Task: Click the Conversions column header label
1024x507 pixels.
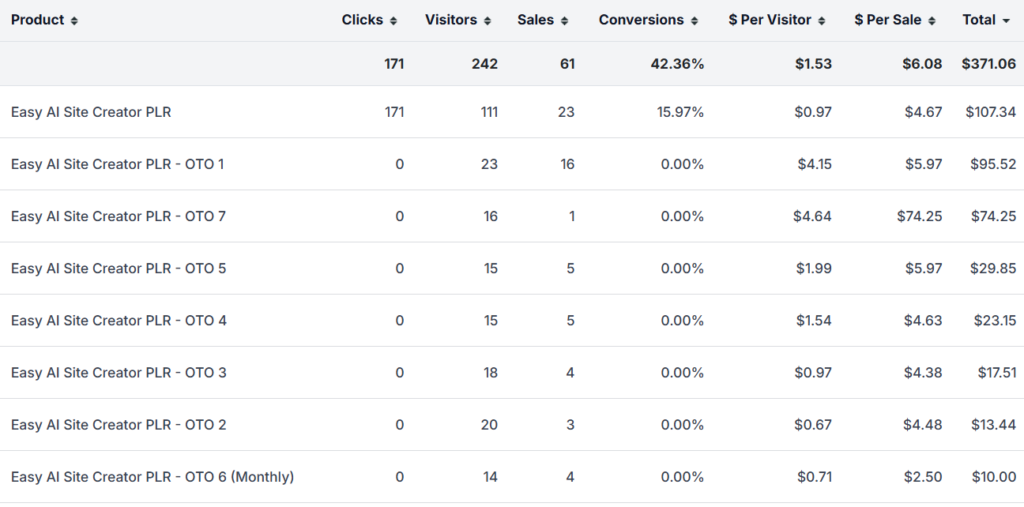Action: tap(641, 20)
